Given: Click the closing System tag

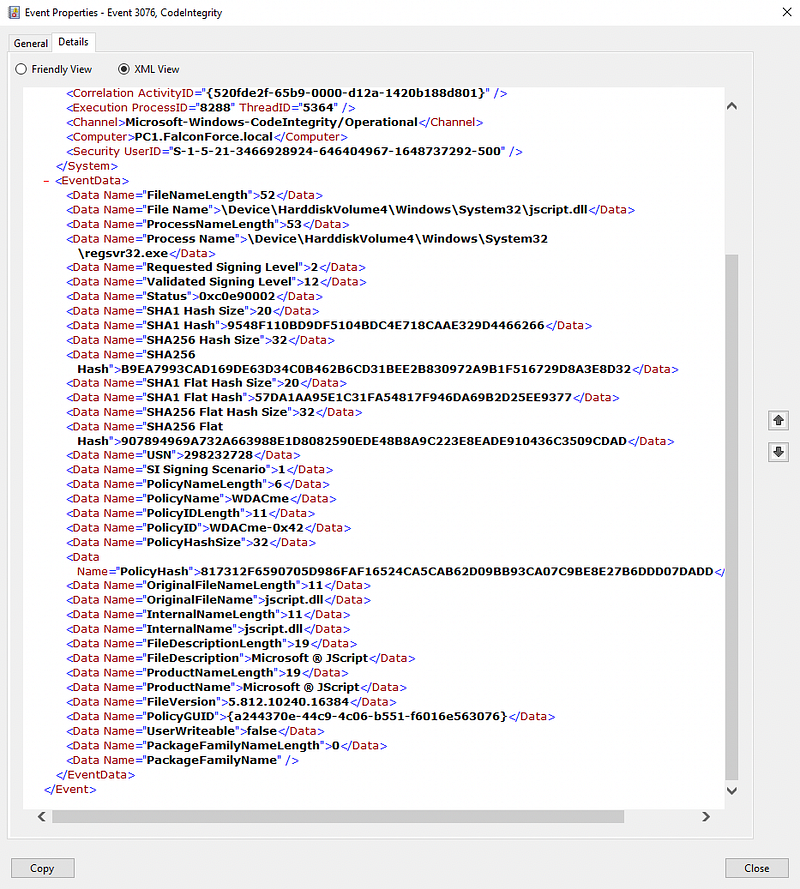Looking at the screenshot, I should [87, 166].
